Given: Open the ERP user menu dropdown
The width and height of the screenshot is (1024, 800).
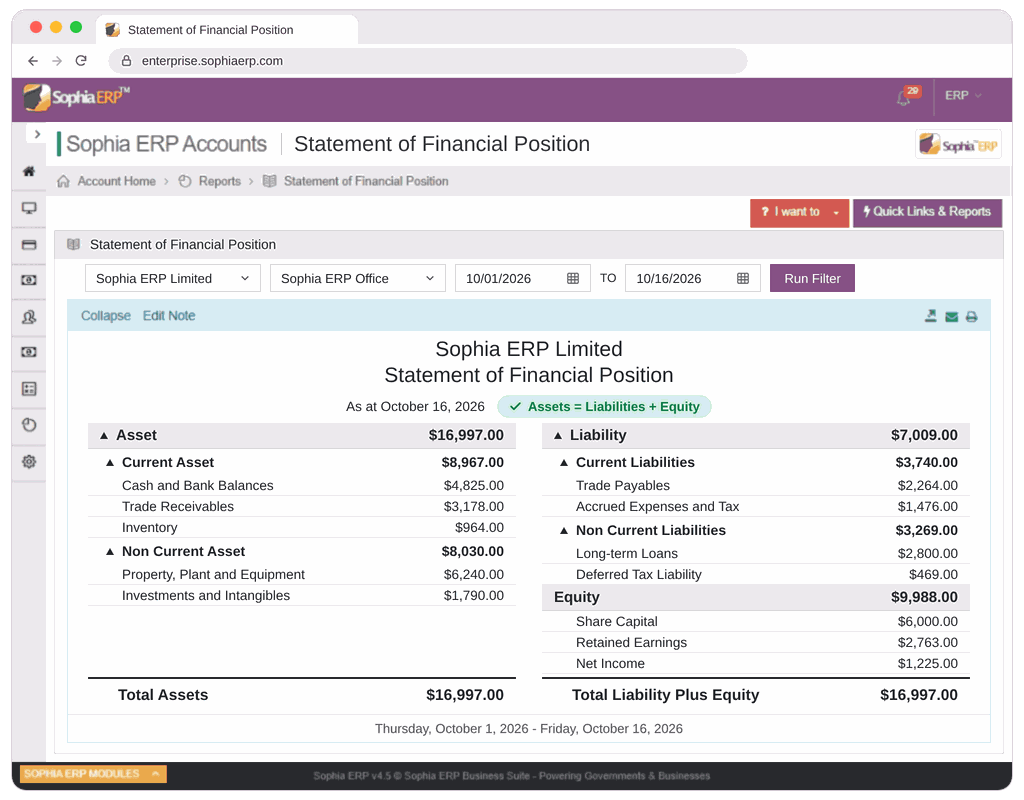Looking at the screenshot, I should pos(963,95).
